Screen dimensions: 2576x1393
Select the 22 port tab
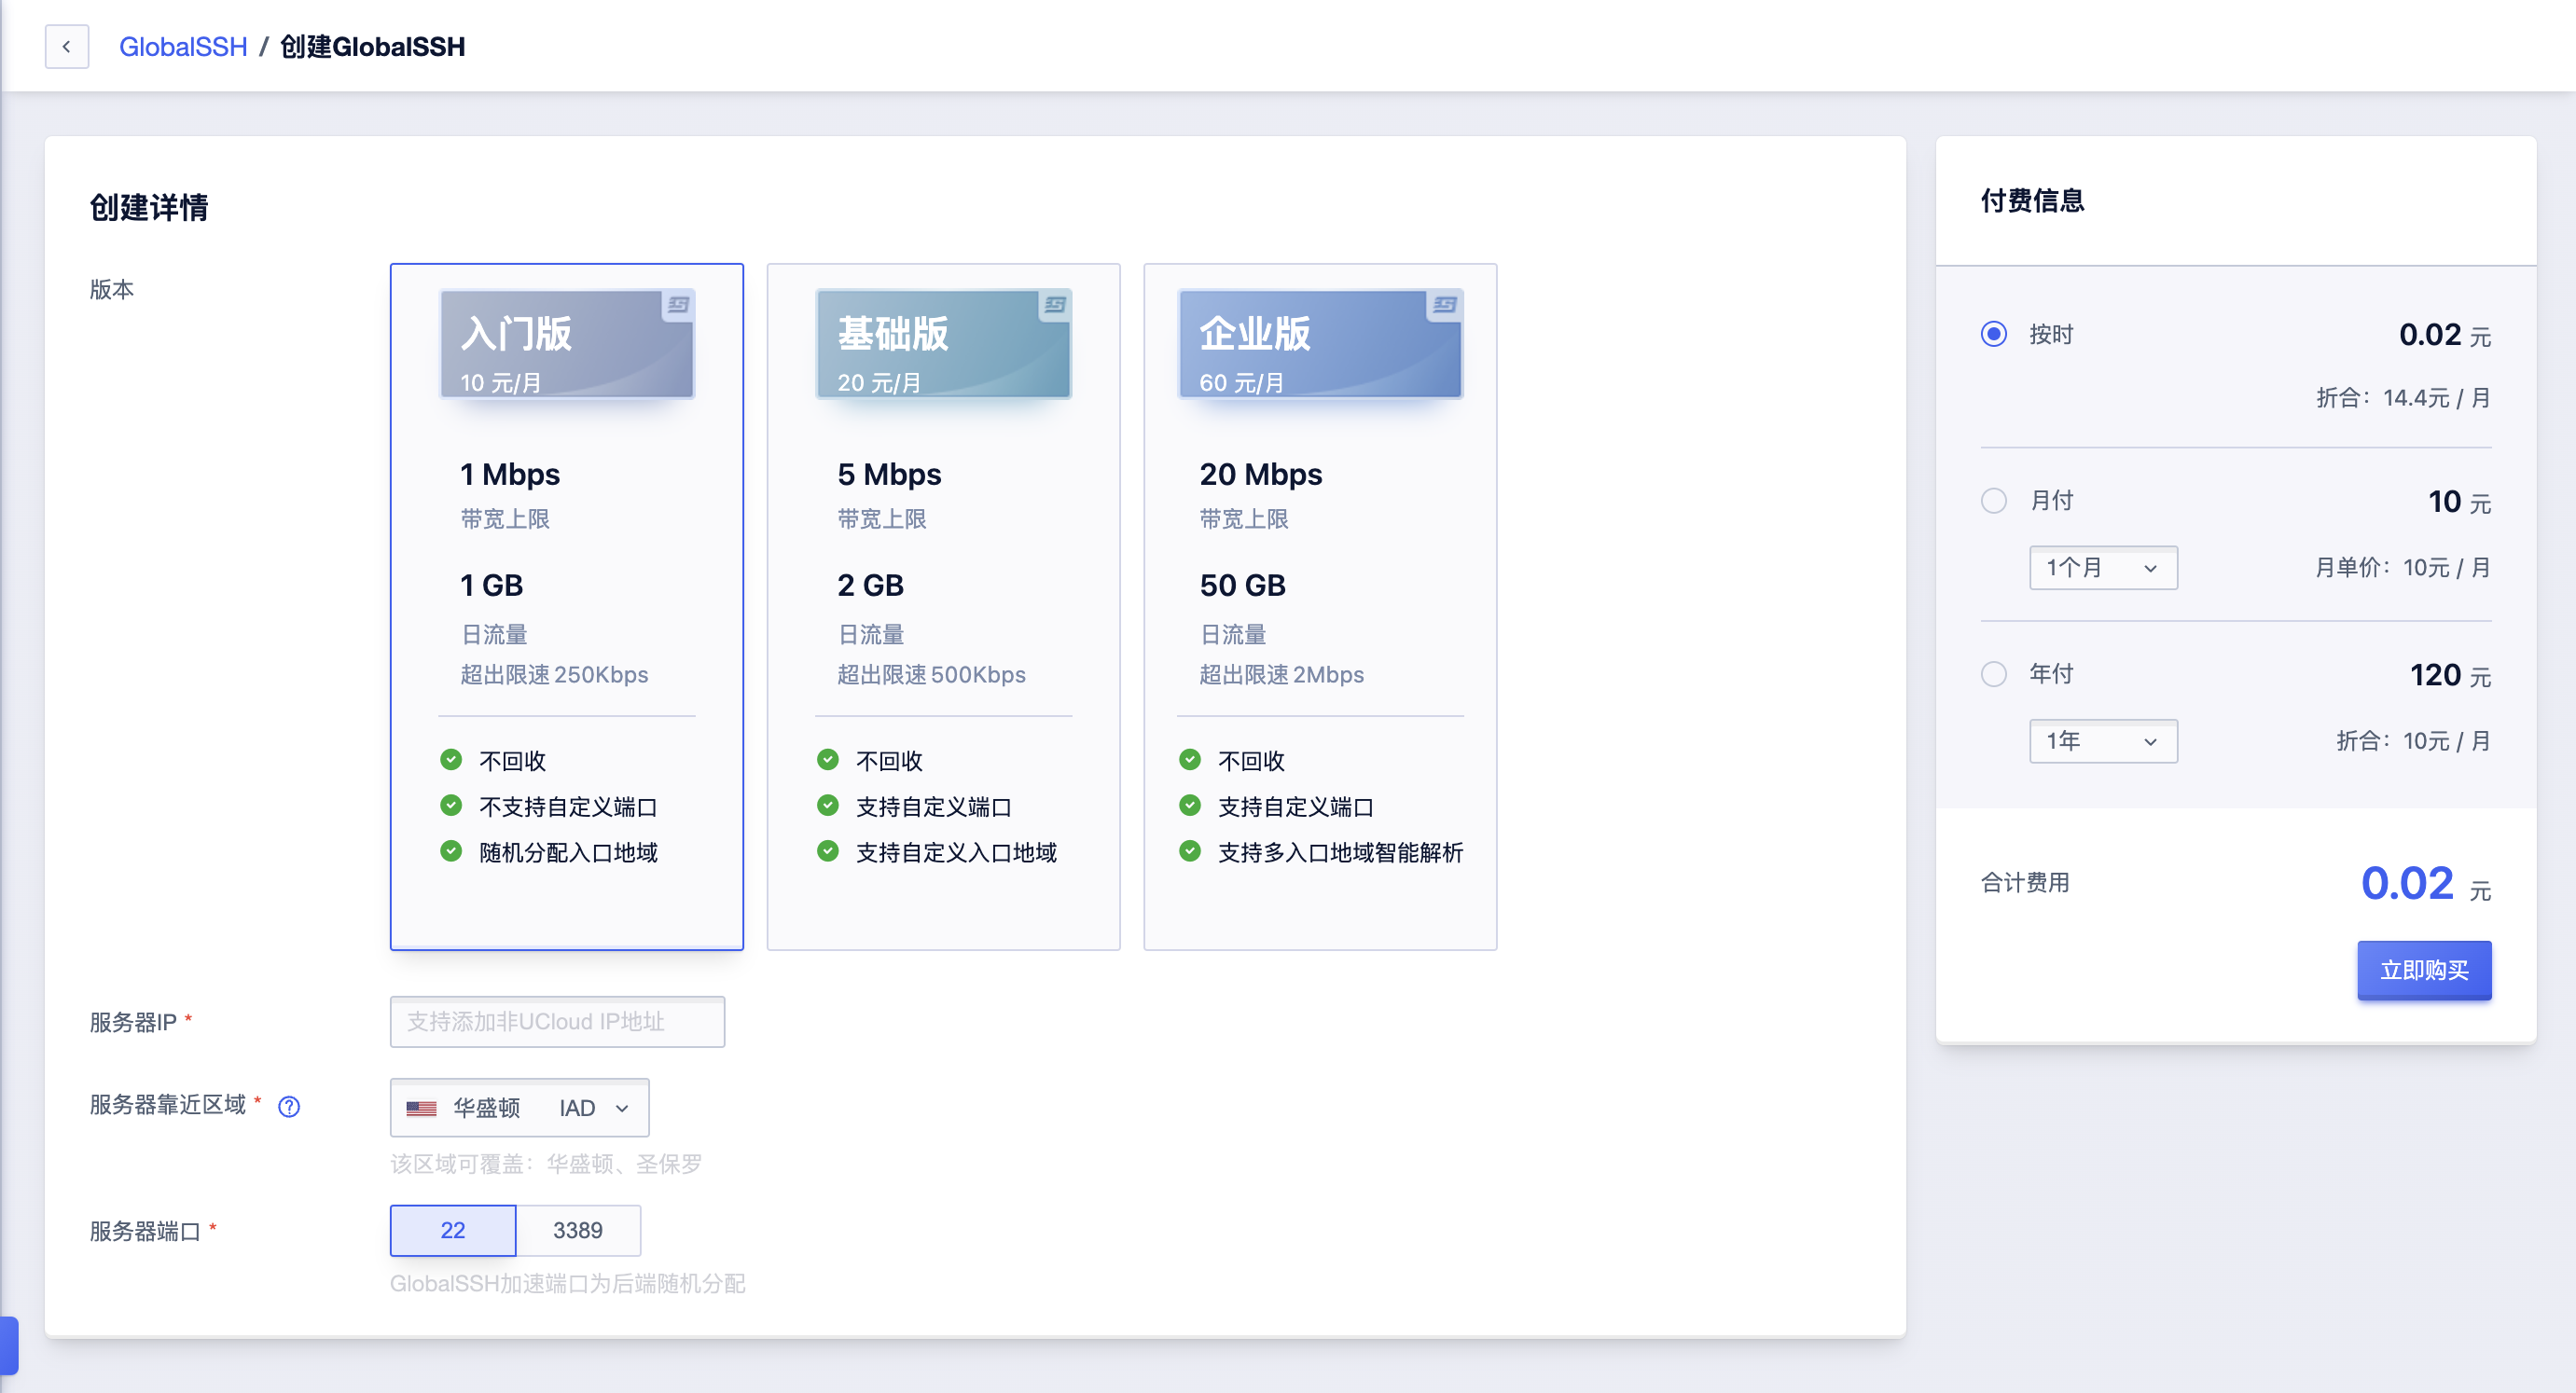click(452, 1231)
